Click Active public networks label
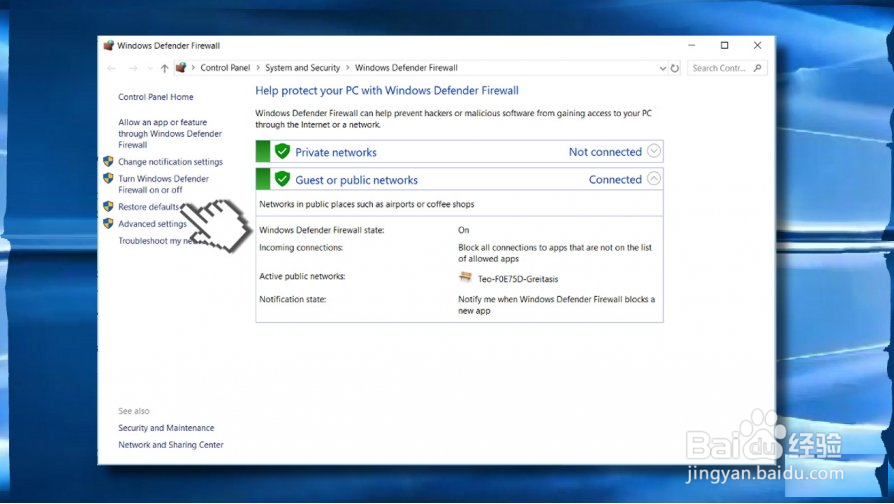 click(302, 276)
